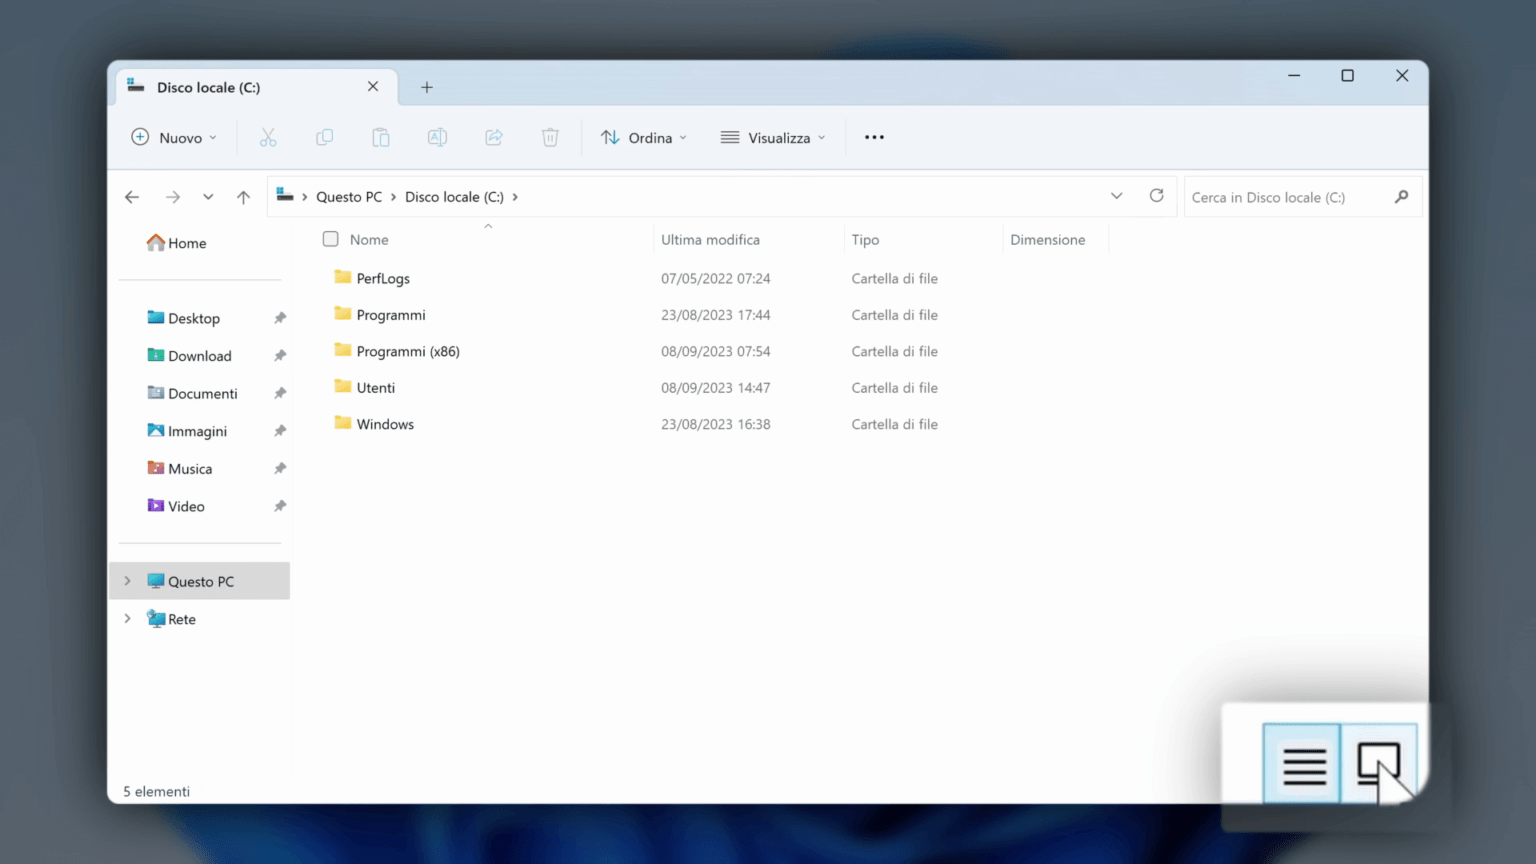This screenshot has width=1536, height=864.
Task: Click the Programmi folder icon
Action: [343, 314]
